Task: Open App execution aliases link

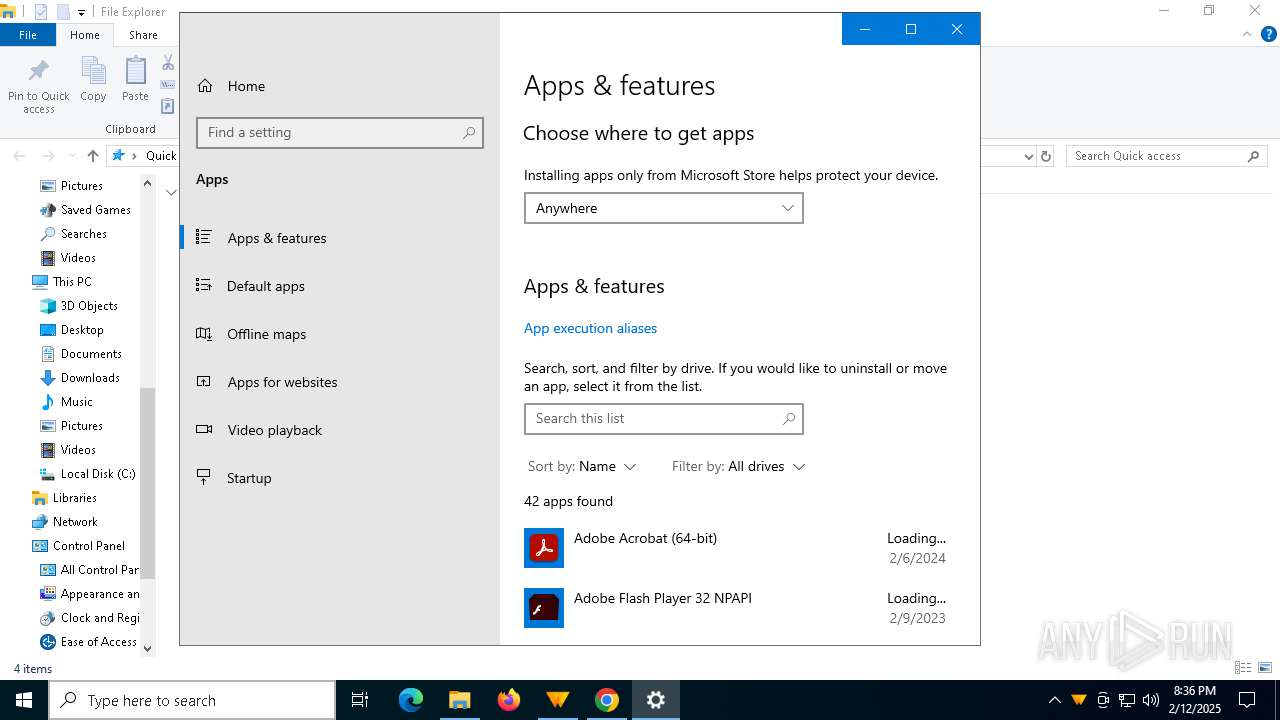Action: click(590, 328)
